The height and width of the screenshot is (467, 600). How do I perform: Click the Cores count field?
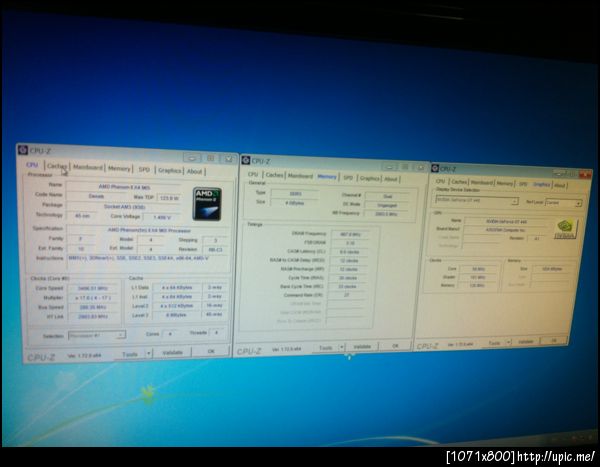click(x=170, y=334)
